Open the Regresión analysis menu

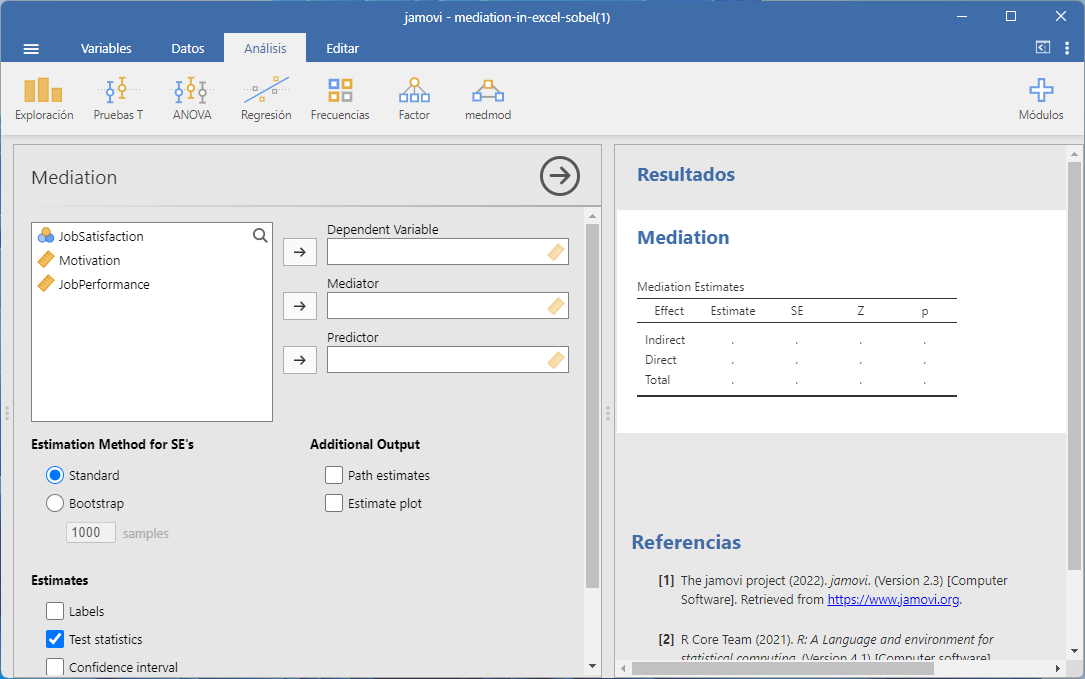tap(266, 99)
